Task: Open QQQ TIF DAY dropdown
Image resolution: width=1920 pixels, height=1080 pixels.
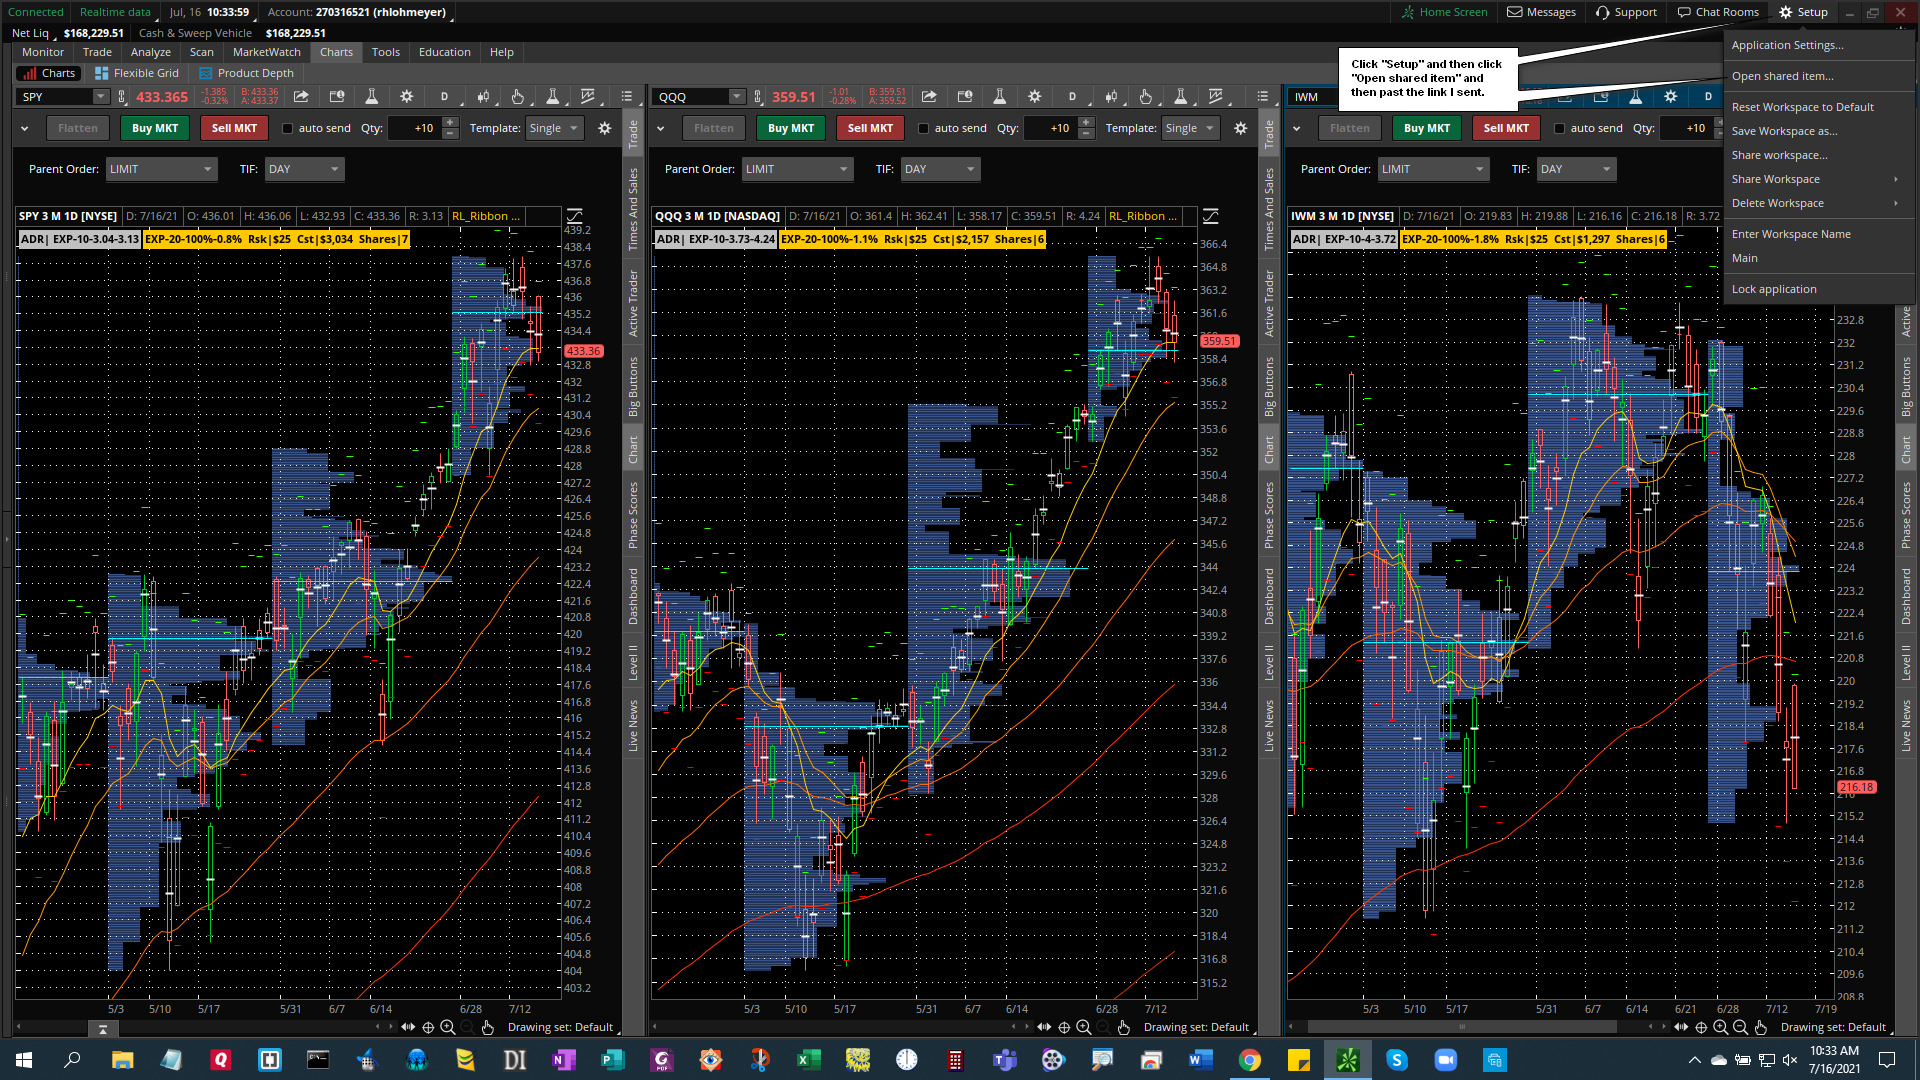Action: [940, 169]
